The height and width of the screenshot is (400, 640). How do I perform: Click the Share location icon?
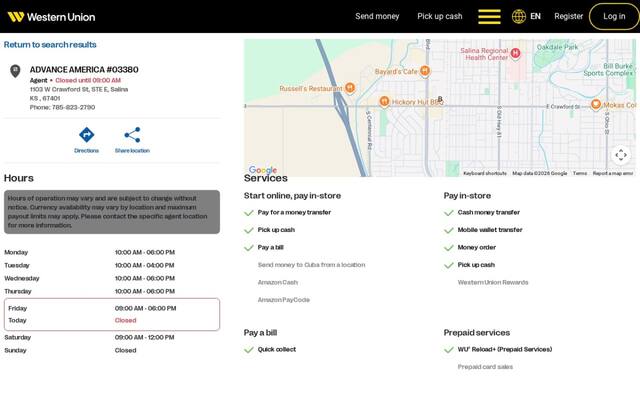[132, 135]
